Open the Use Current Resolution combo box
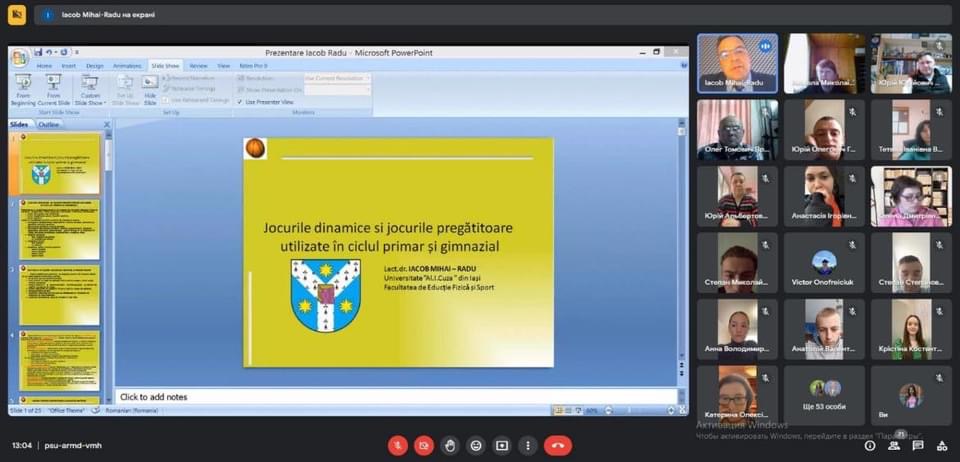 337,78
